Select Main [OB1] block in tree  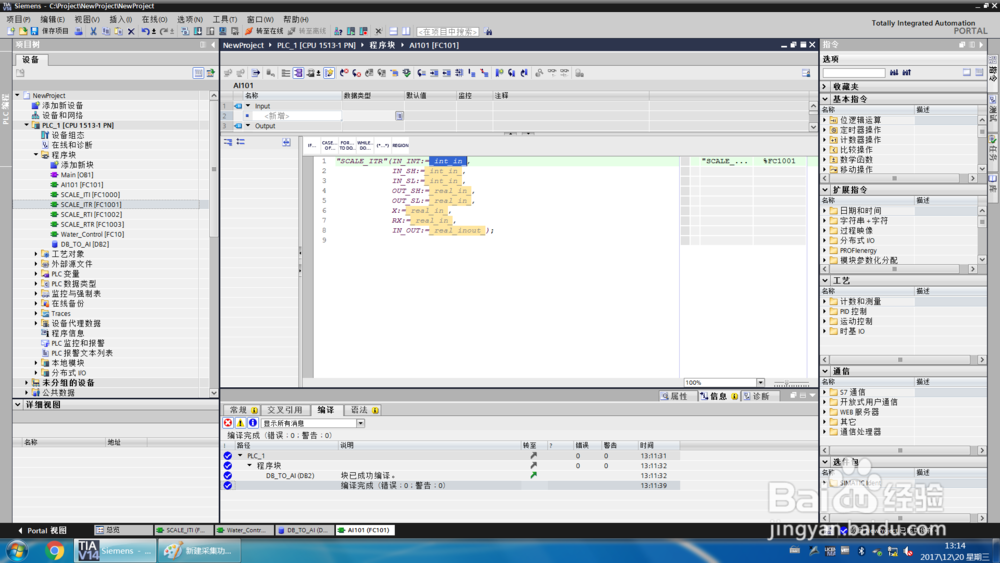coord(77,175)
